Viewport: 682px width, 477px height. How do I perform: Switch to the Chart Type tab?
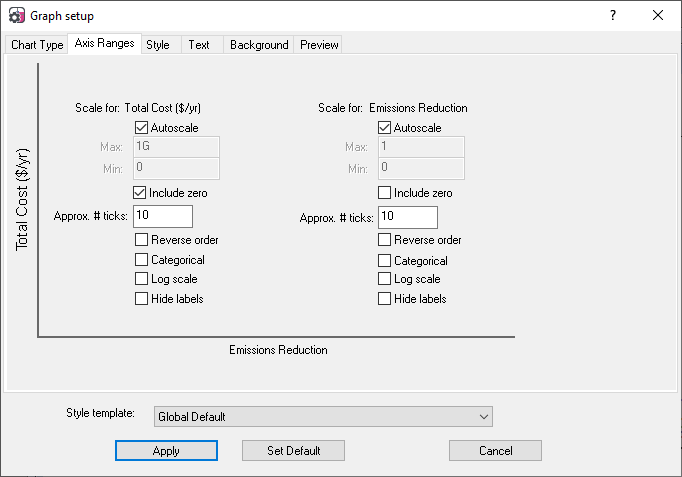[x=37, y=45]
